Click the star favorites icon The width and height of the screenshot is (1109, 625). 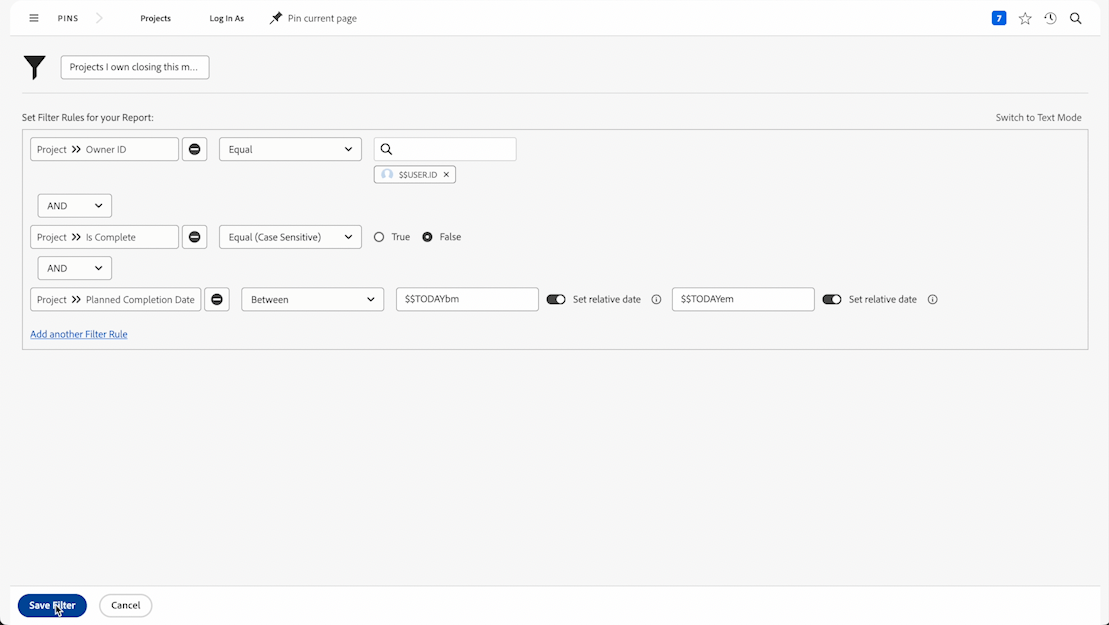tap(1024, 17)
